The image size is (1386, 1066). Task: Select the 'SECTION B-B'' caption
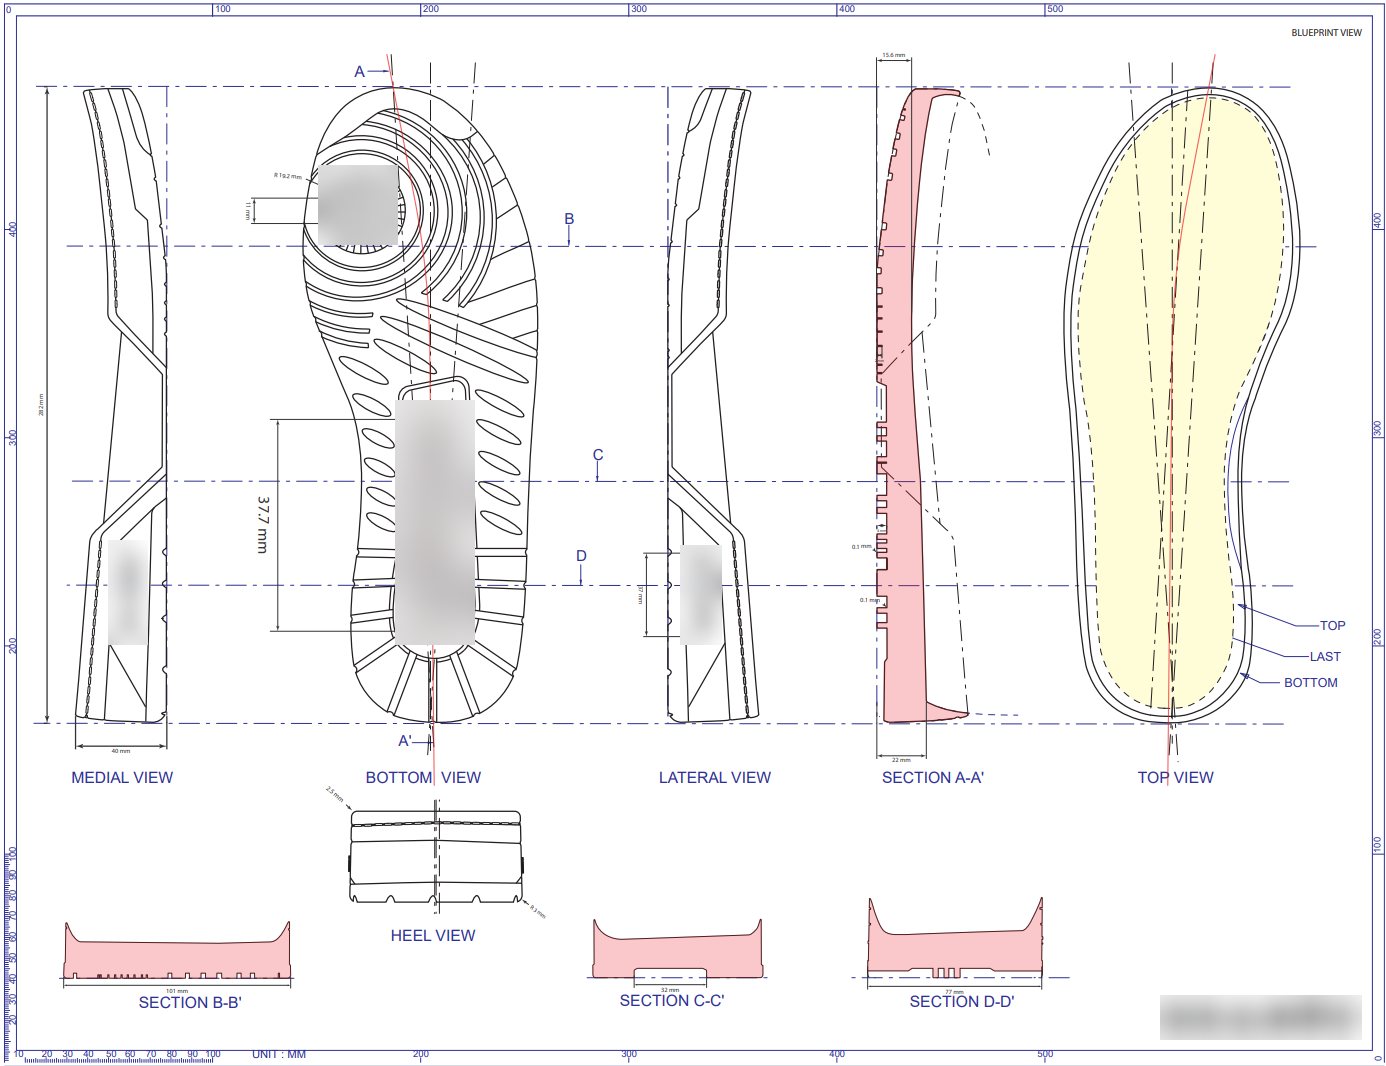pyautogui.click(x=190, y=1003)
